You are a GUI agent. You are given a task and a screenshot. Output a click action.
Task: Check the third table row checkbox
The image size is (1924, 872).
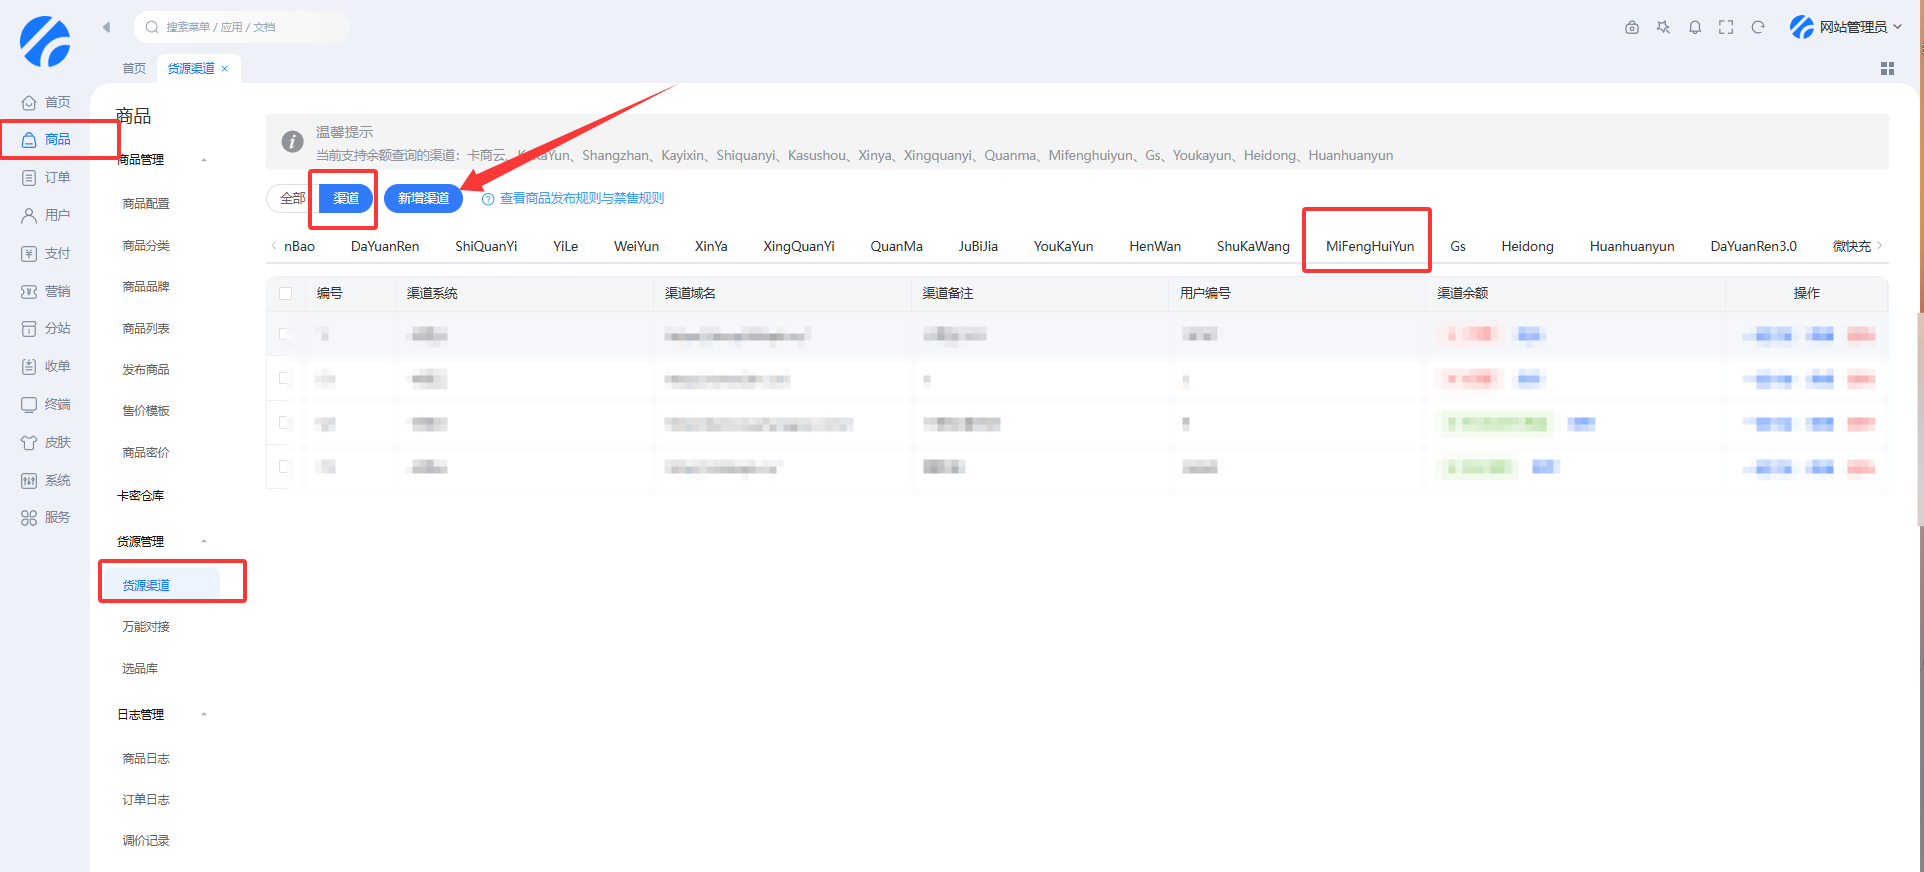285,423
